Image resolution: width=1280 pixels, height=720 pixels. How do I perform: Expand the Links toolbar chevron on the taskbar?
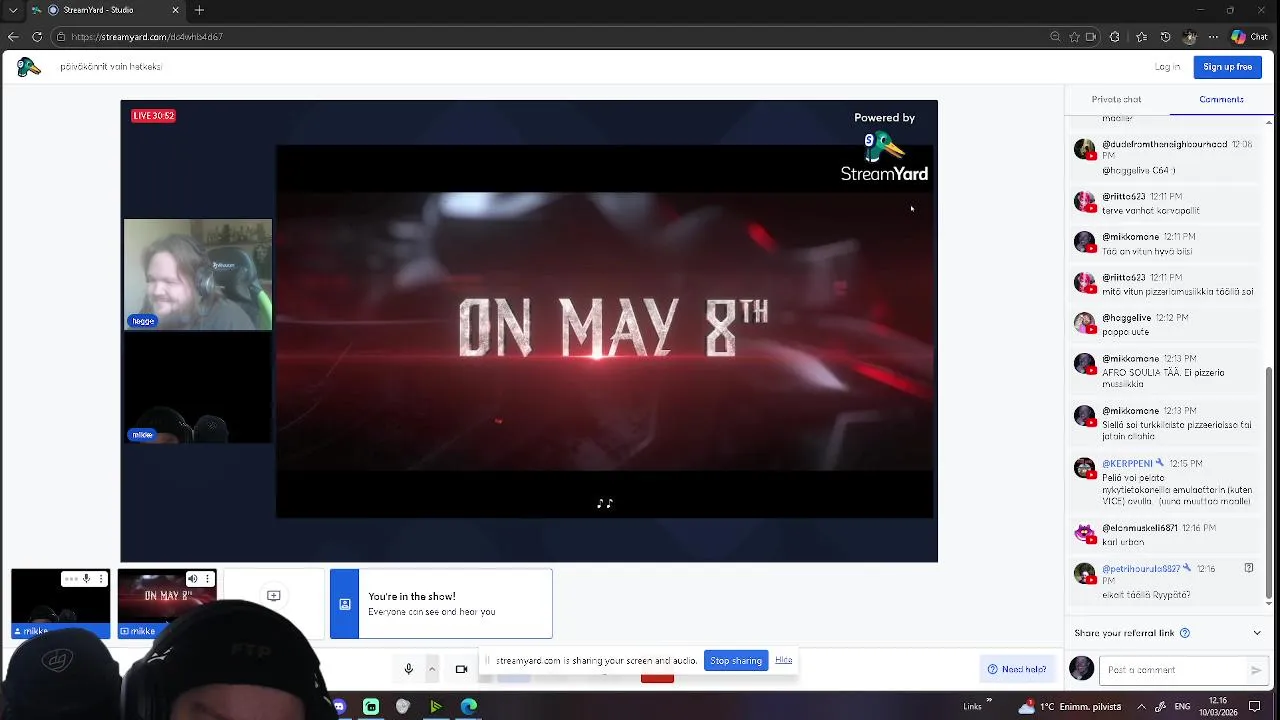[990, 701]
